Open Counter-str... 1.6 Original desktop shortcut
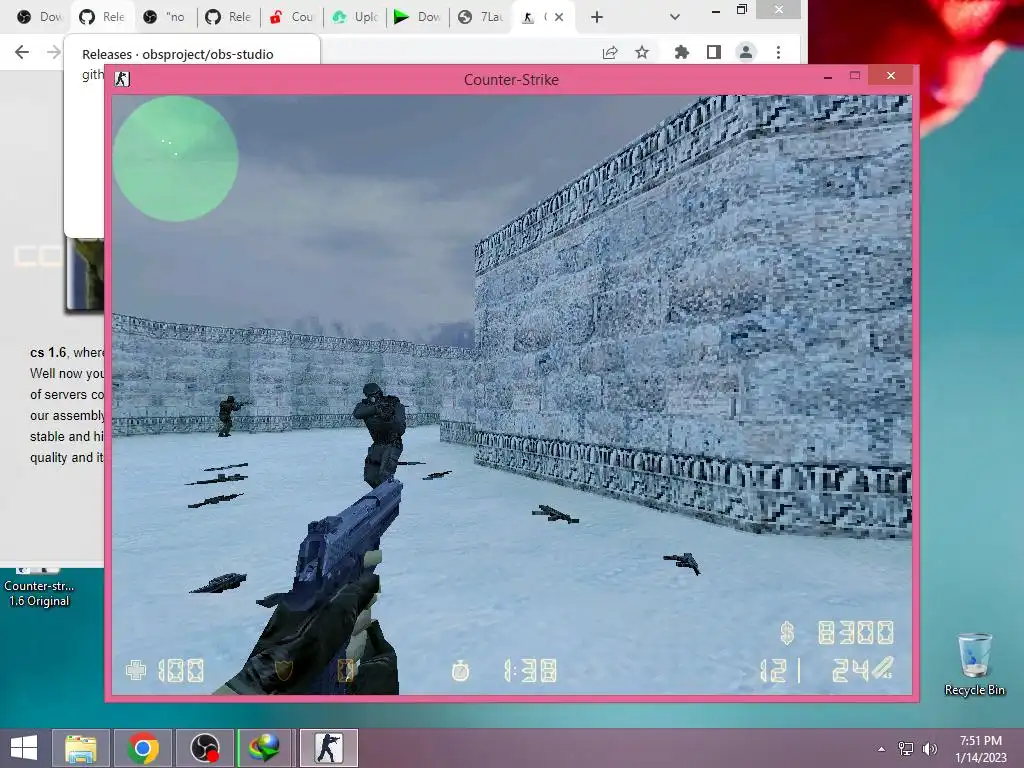This screenshot has height=768, width=1024. (x=39, y=586)
